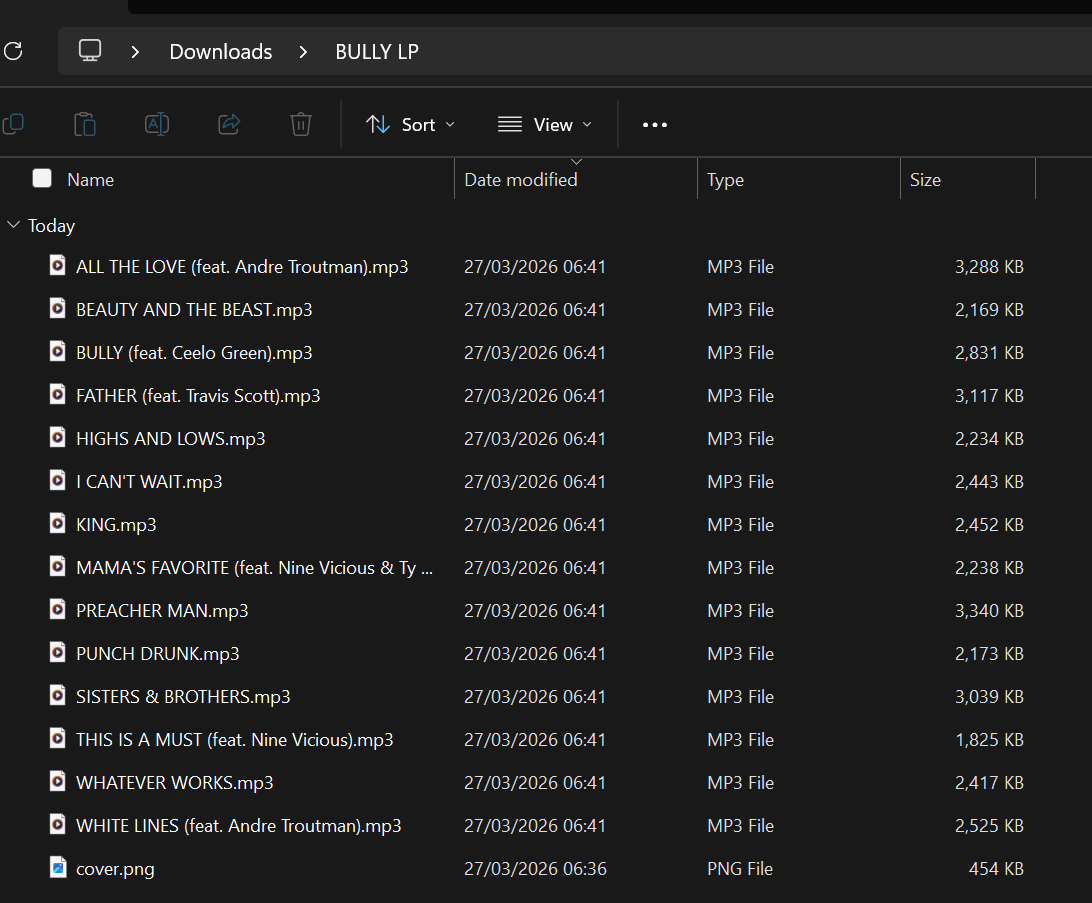Click the sort arrow above Date modified
The image size is (1092, 903).
(x=576, y=162)
